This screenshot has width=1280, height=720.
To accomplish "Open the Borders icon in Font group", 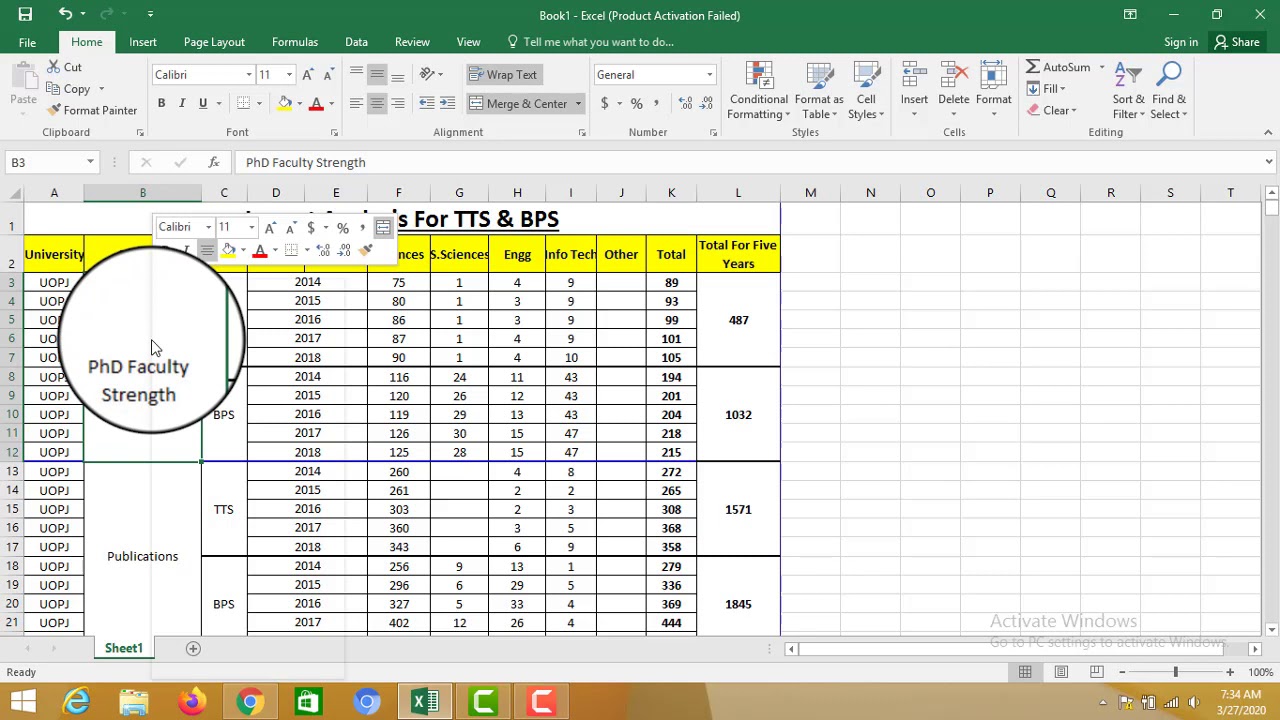I will (x=244, y=103).
